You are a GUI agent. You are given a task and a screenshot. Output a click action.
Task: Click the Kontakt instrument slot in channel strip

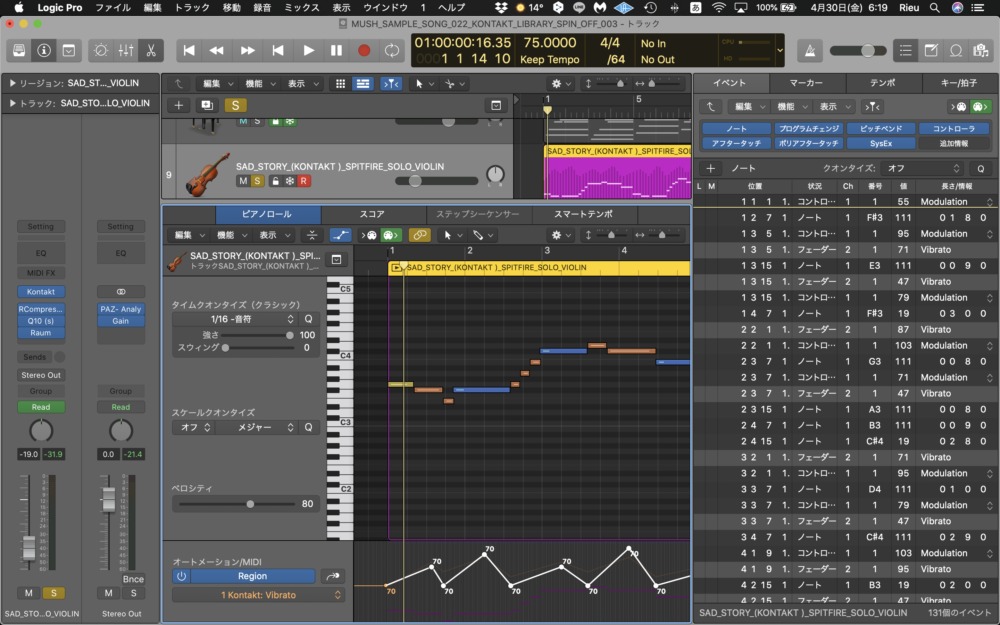40,291
